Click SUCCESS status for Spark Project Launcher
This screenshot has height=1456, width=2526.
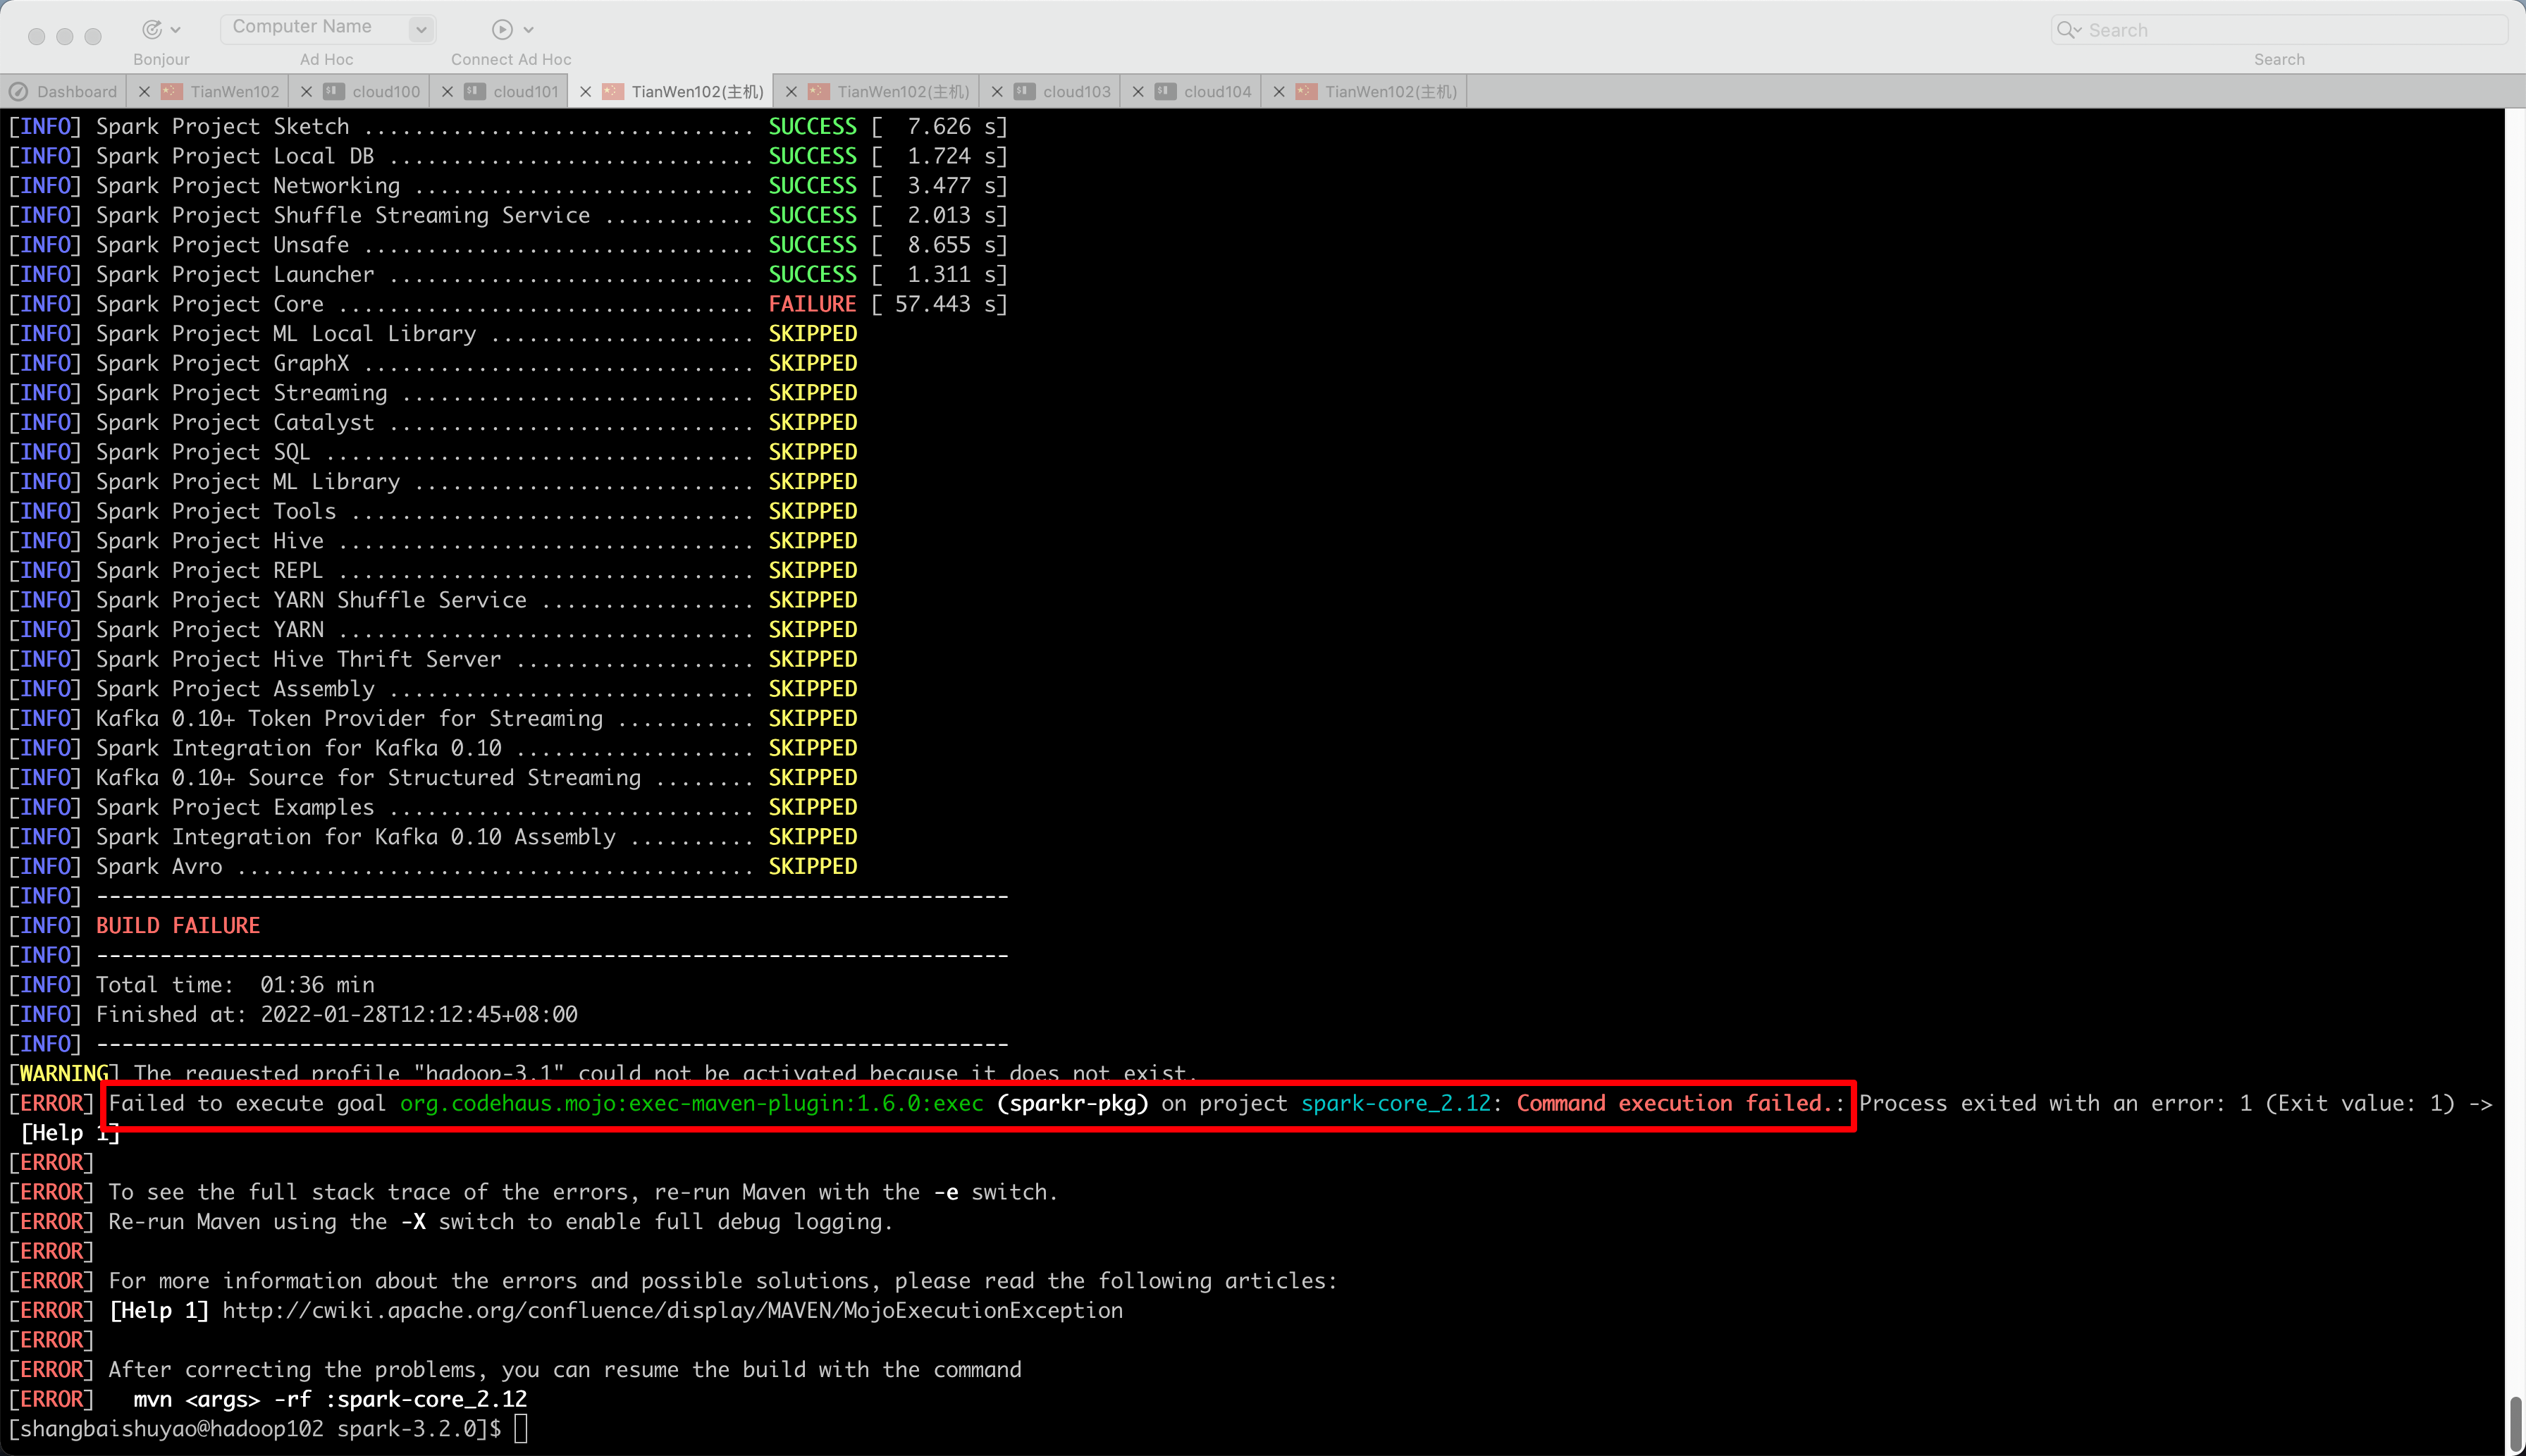click(812, 274)
